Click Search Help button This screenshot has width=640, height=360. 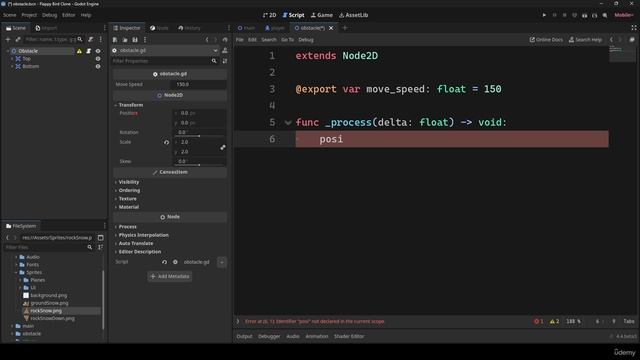point(585,40)
